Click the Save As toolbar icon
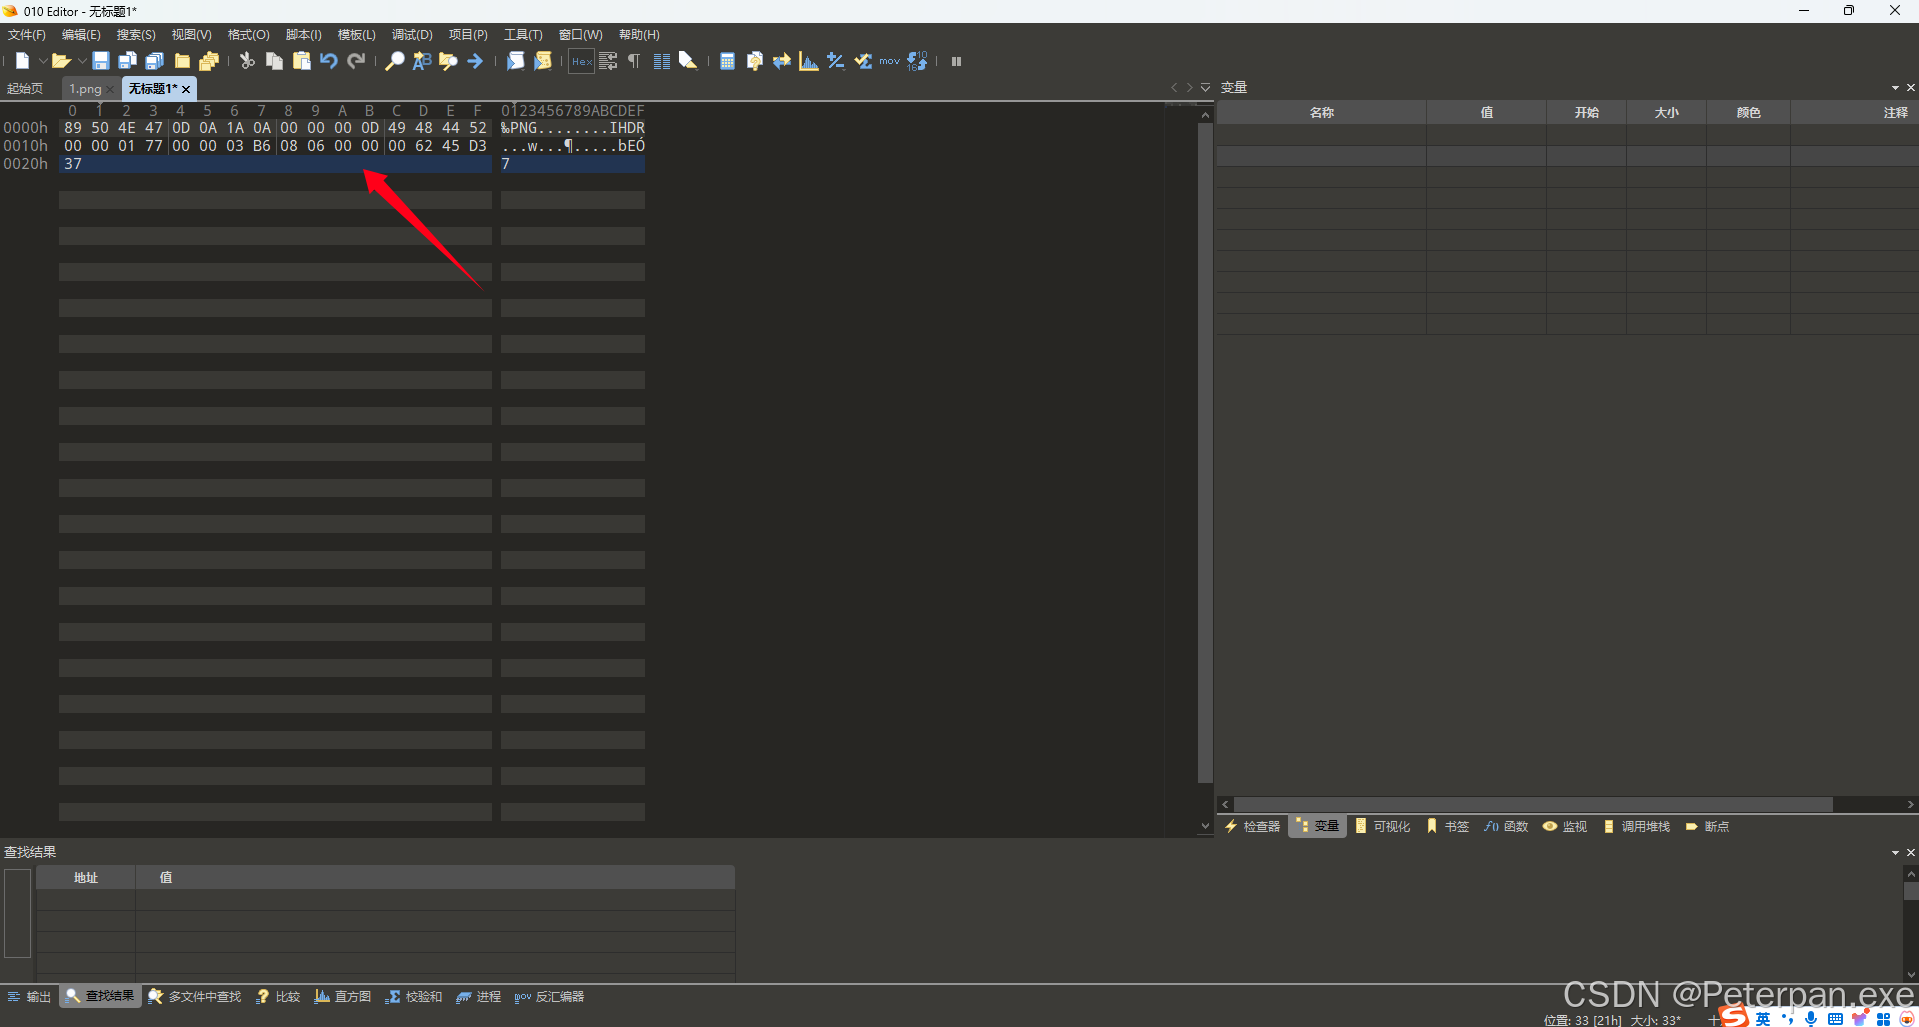Image resolution: width=1919 pixels, height=1027 pixels. 127,61
